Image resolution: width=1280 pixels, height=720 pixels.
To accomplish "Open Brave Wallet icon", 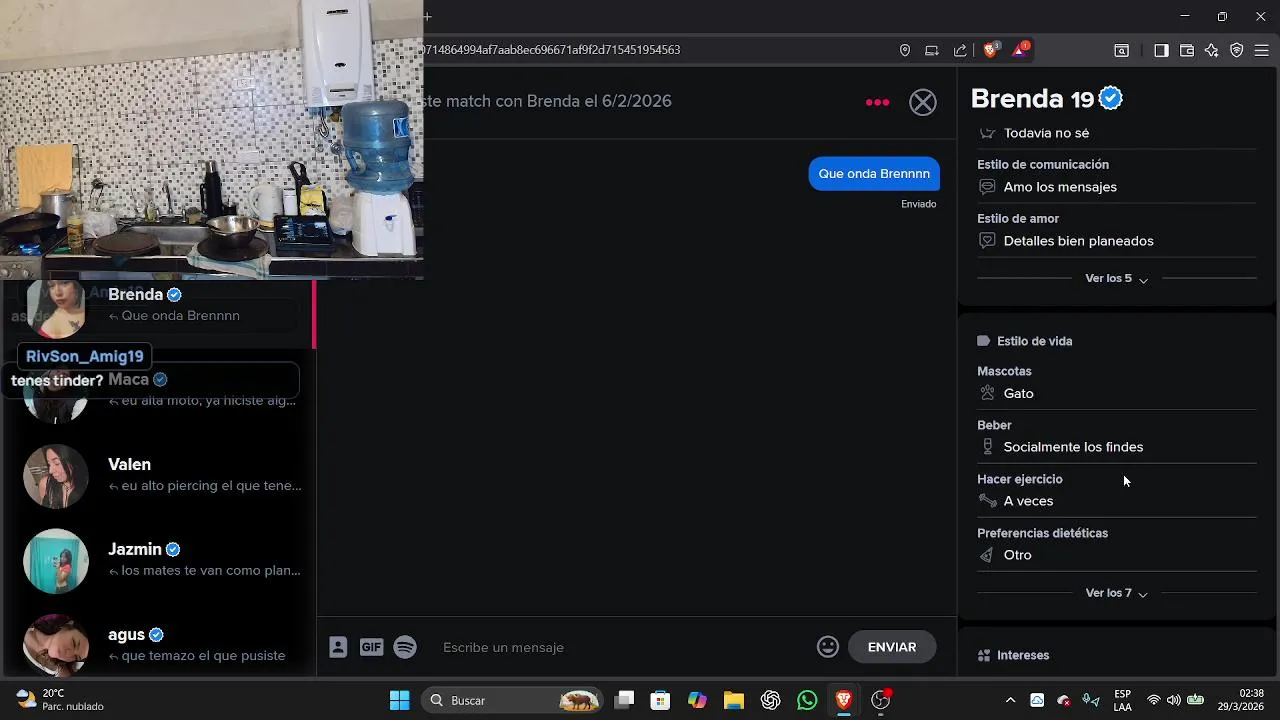I will (1187, 50).
